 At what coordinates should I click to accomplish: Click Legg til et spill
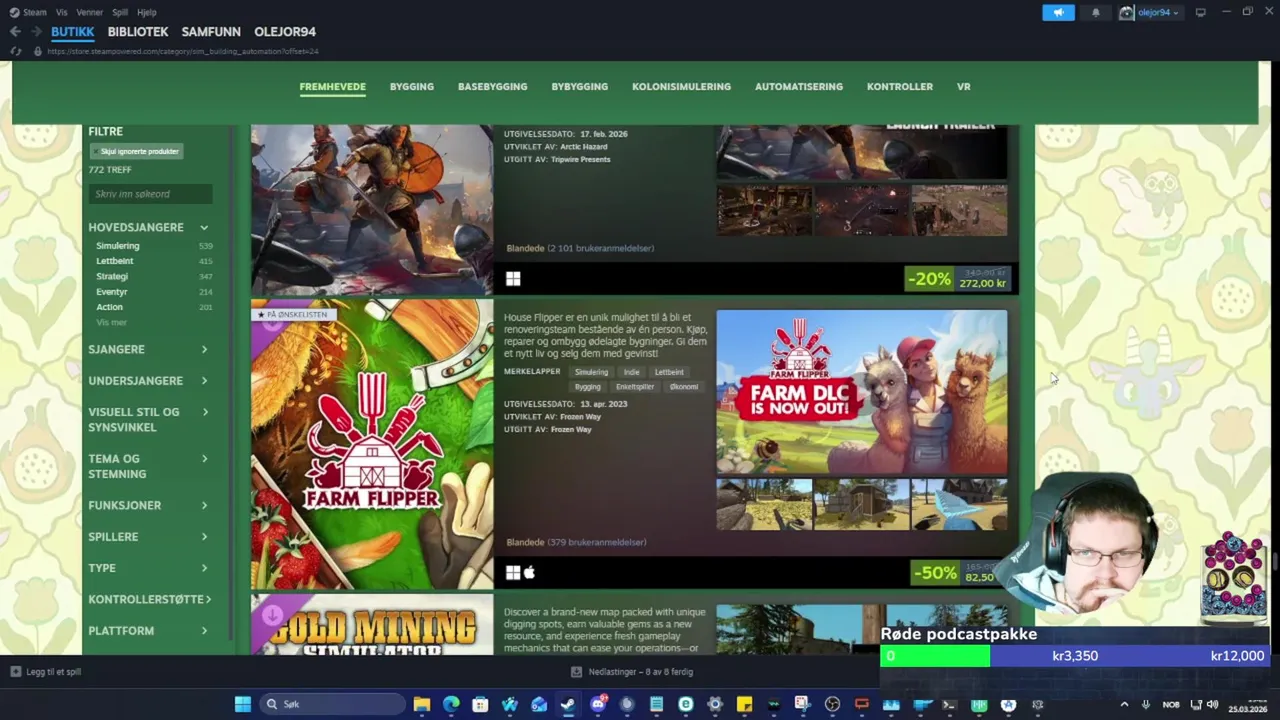(46, 672)
